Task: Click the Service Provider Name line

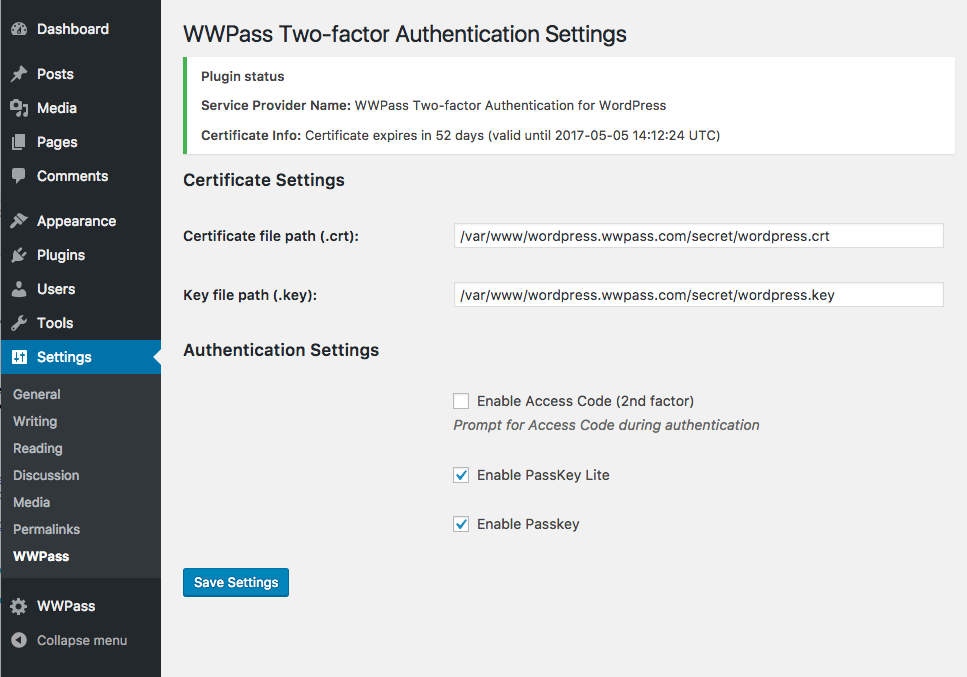Action: [x=434, y=105]
